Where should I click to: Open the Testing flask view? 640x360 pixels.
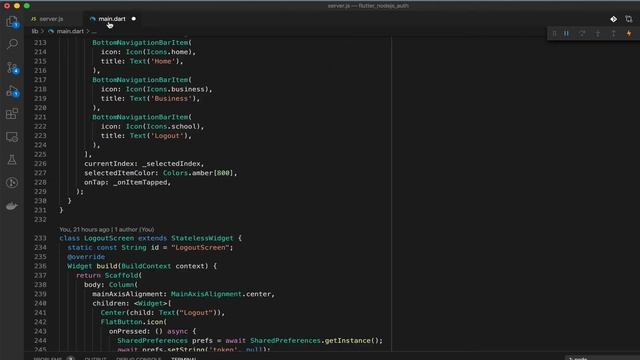tap(12, 160)
